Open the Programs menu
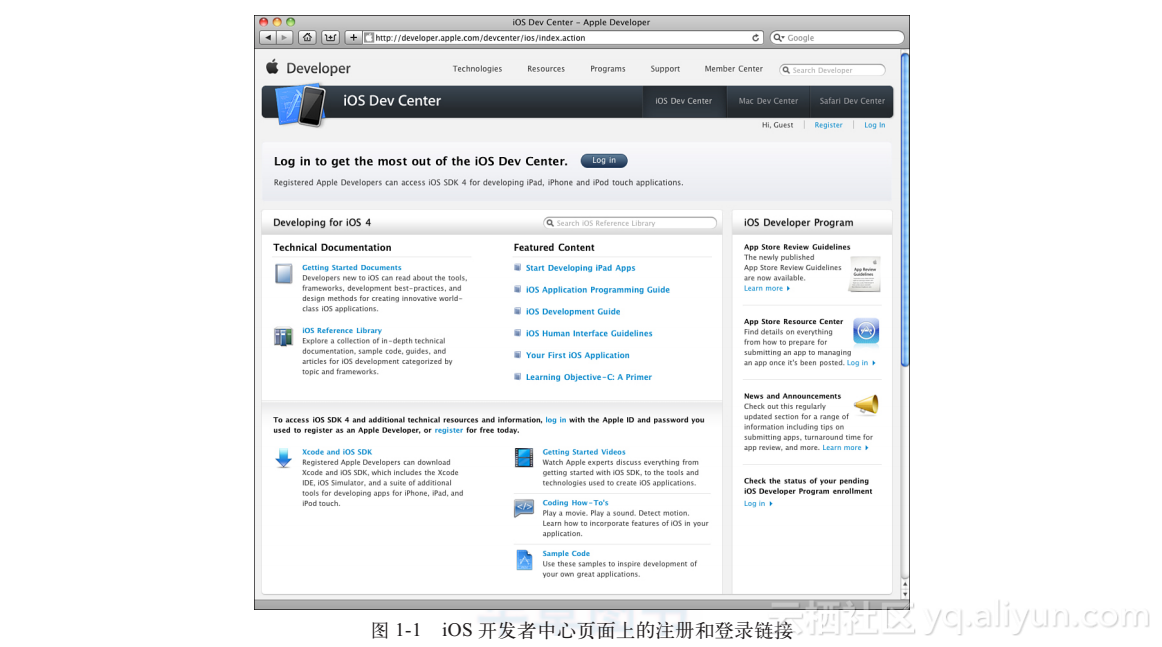The image size is (1162, 647). pyautogui.click(x=608, y=69)
